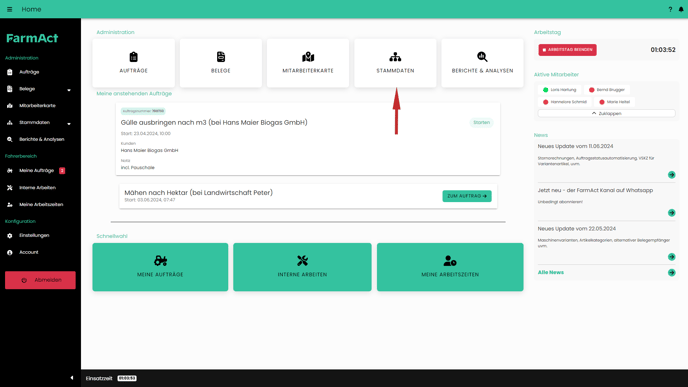Image resolution: width=688 pixels, height=387 pixels.
Task: Click the Zum Auftrag button
Action: pyautogui.click(x=467, y=196)
